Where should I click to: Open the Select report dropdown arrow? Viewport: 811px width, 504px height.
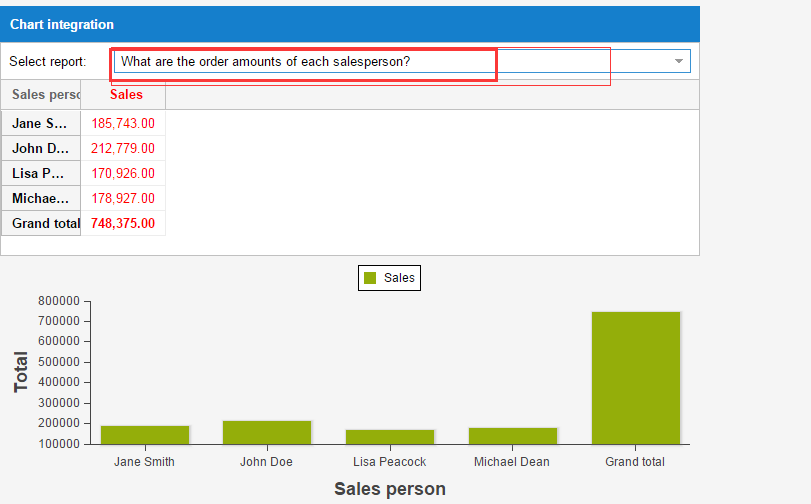tap(679, 61)
